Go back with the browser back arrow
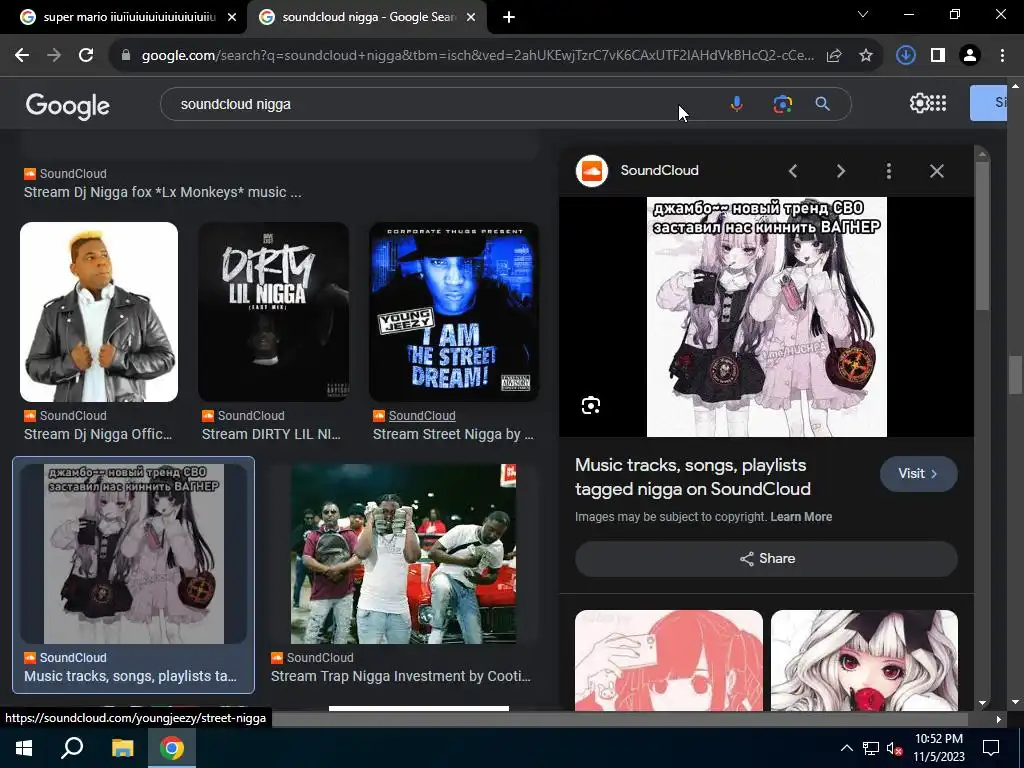Screen dimensions: 1024x768 (x=22, y=56)
